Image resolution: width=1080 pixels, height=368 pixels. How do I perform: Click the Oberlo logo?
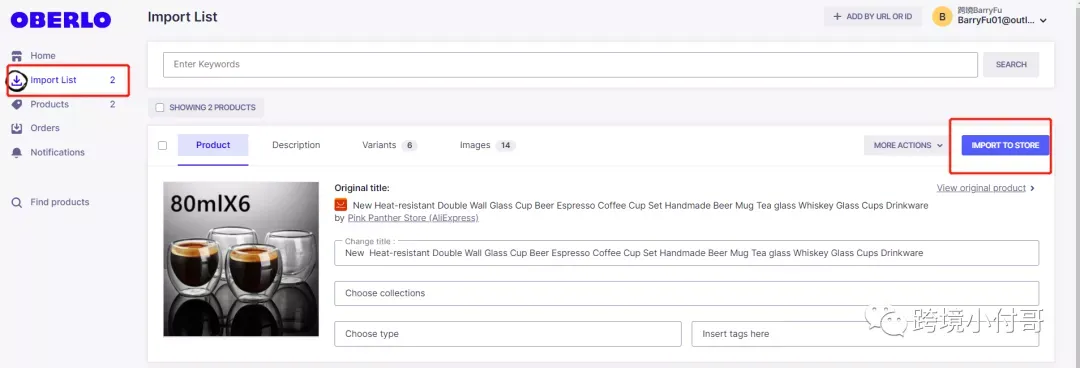(x=61, y=20)
